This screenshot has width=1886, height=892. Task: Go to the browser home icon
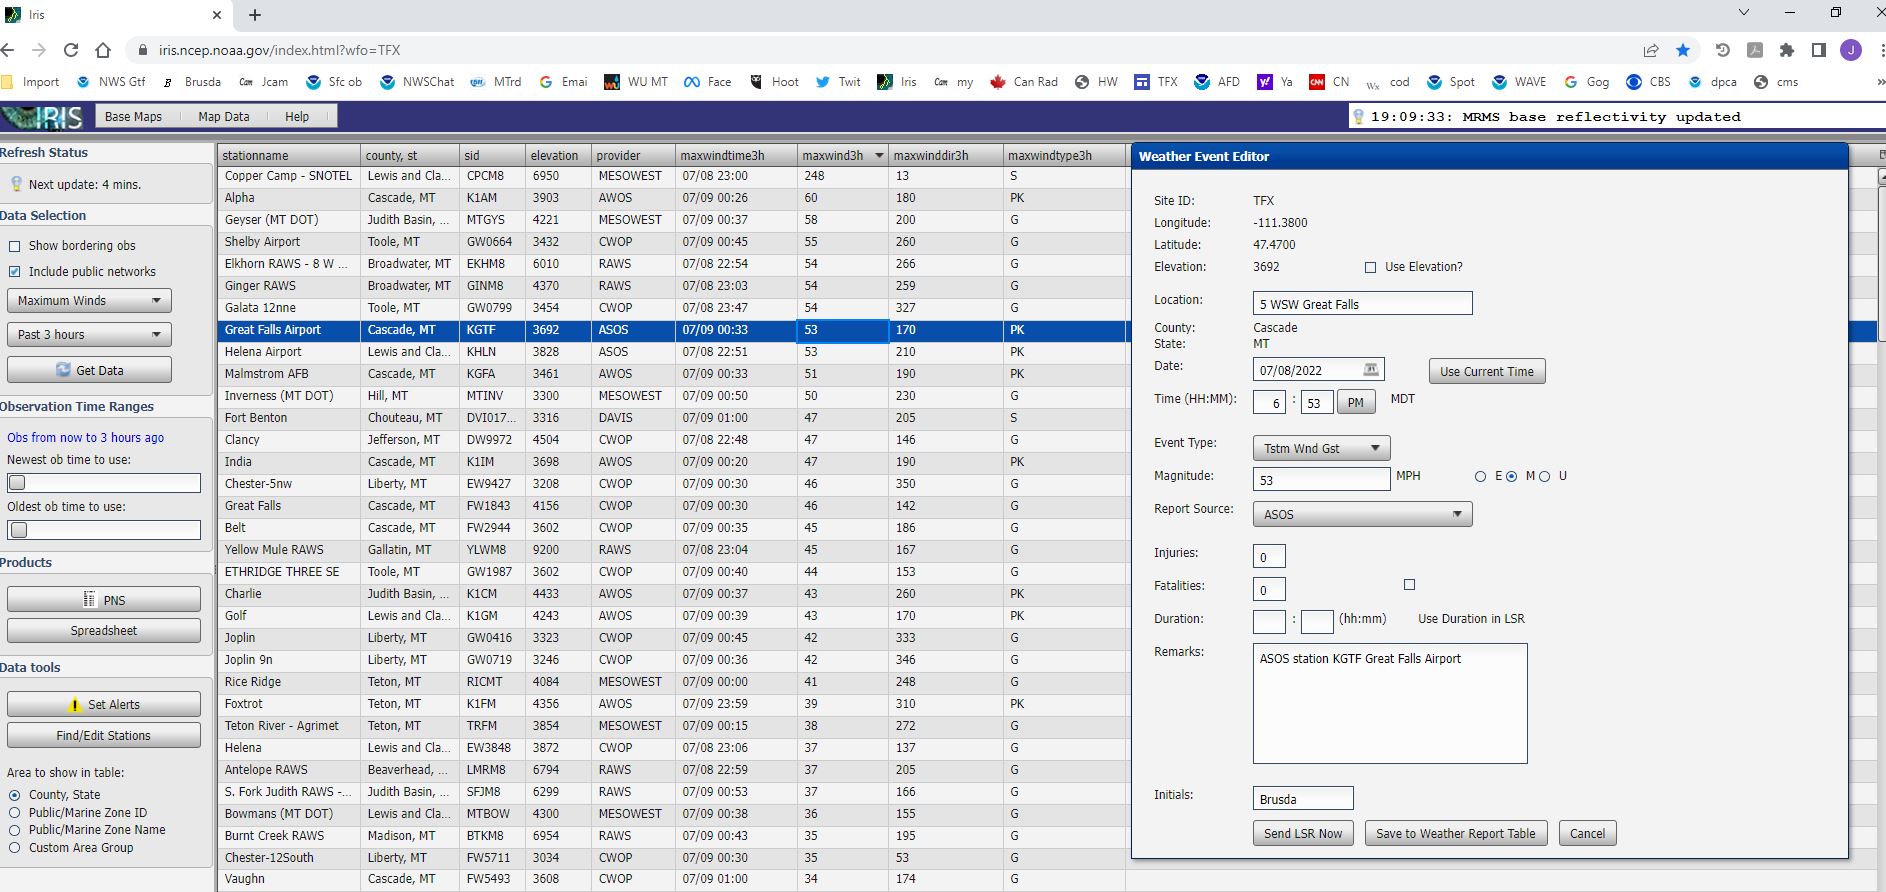[103, 50]
